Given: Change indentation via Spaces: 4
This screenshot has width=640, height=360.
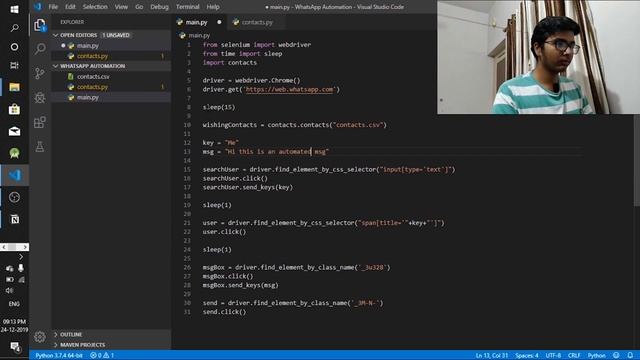Looking at the screenshot, I should coord(527,356).
